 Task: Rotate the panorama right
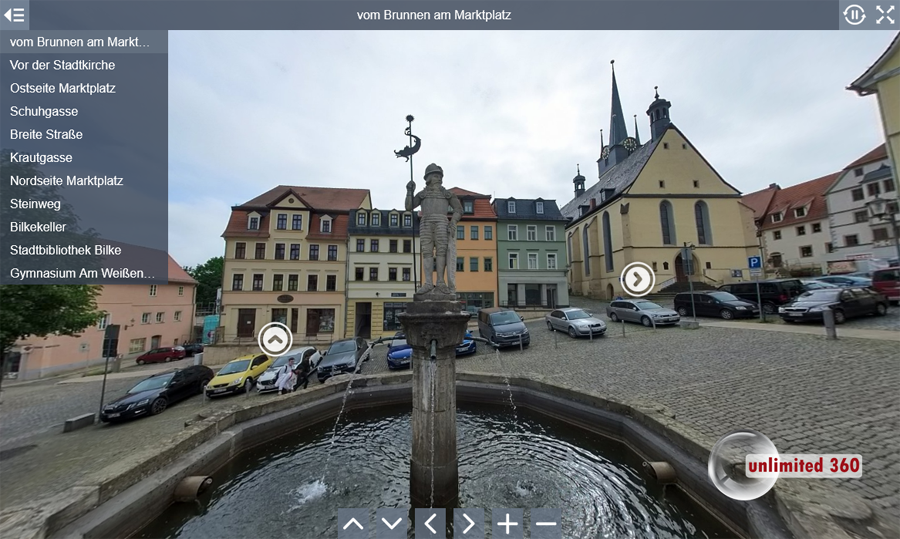click(468, 523)
